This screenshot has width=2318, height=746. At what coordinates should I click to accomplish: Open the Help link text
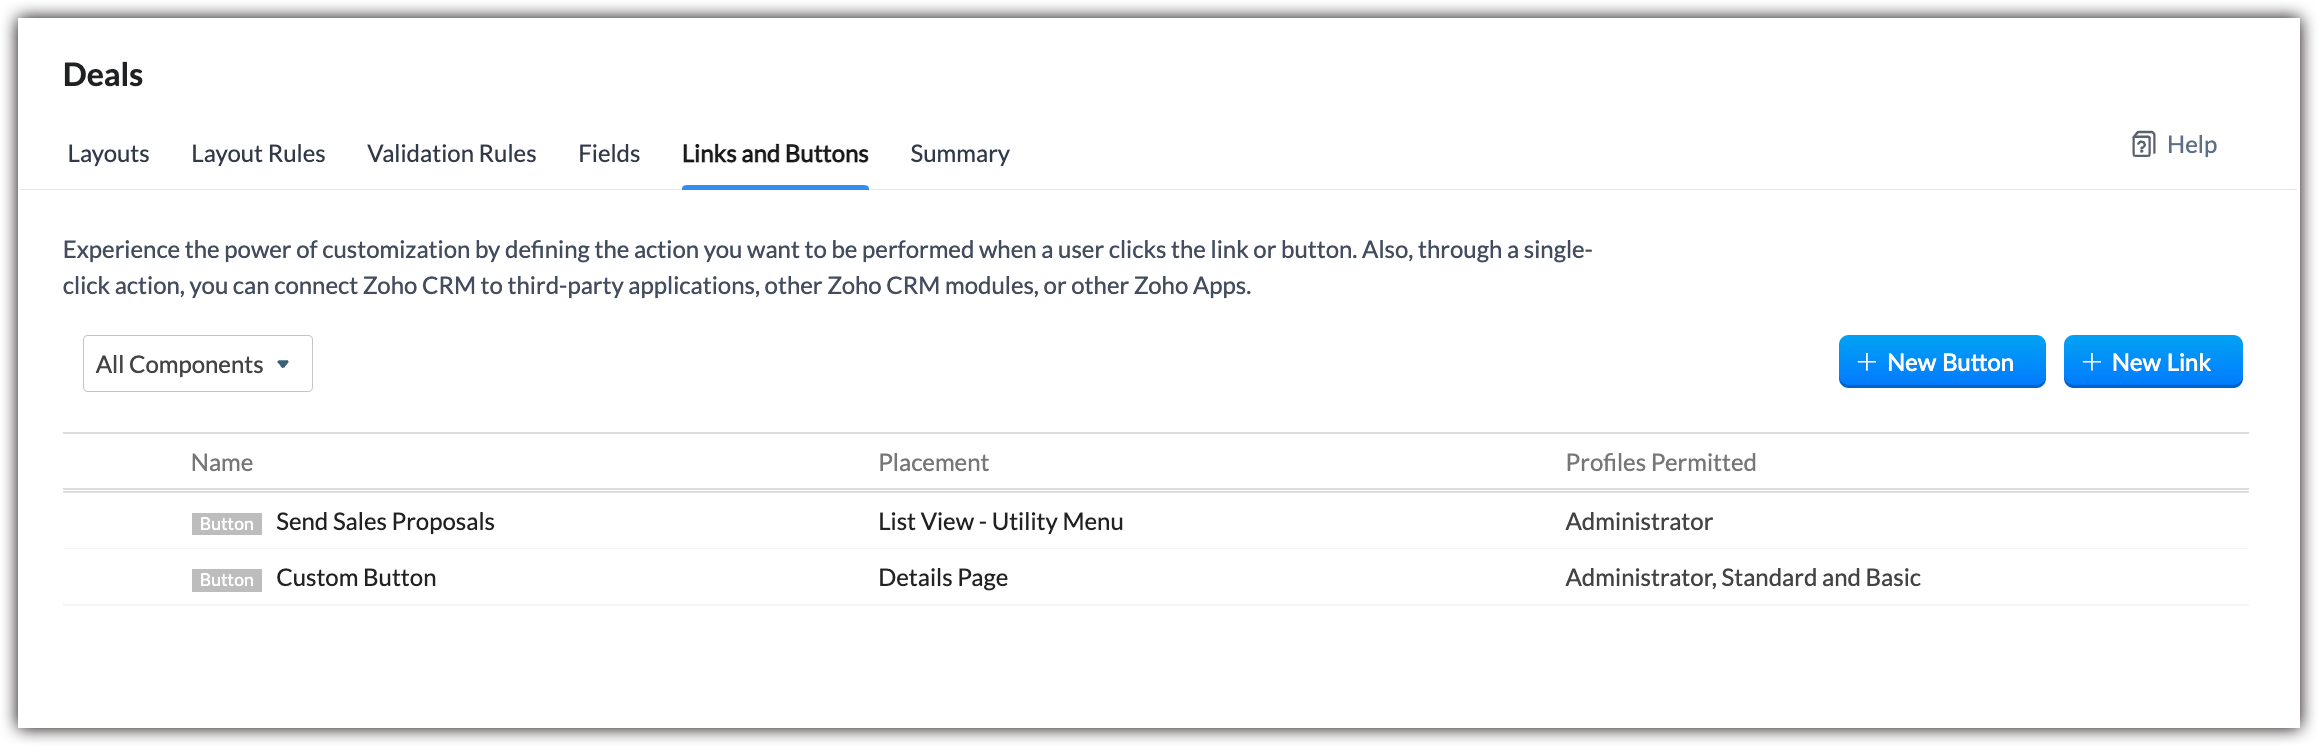(2191, 145)
